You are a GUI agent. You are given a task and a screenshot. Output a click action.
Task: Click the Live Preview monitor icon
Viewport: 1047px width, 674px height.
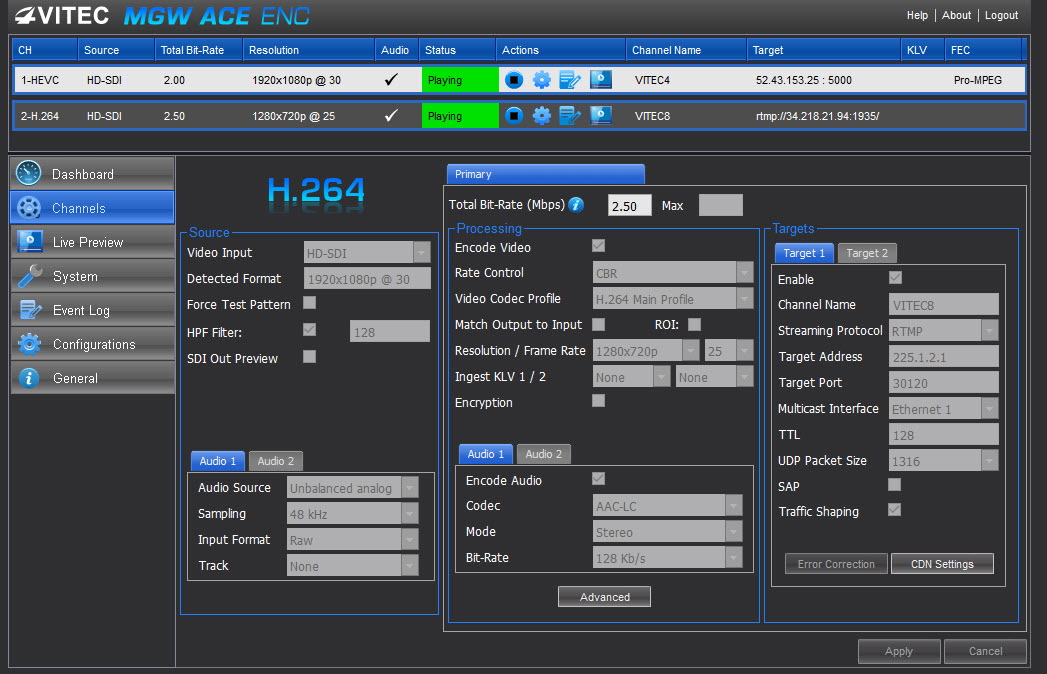[x=30, y=241]
